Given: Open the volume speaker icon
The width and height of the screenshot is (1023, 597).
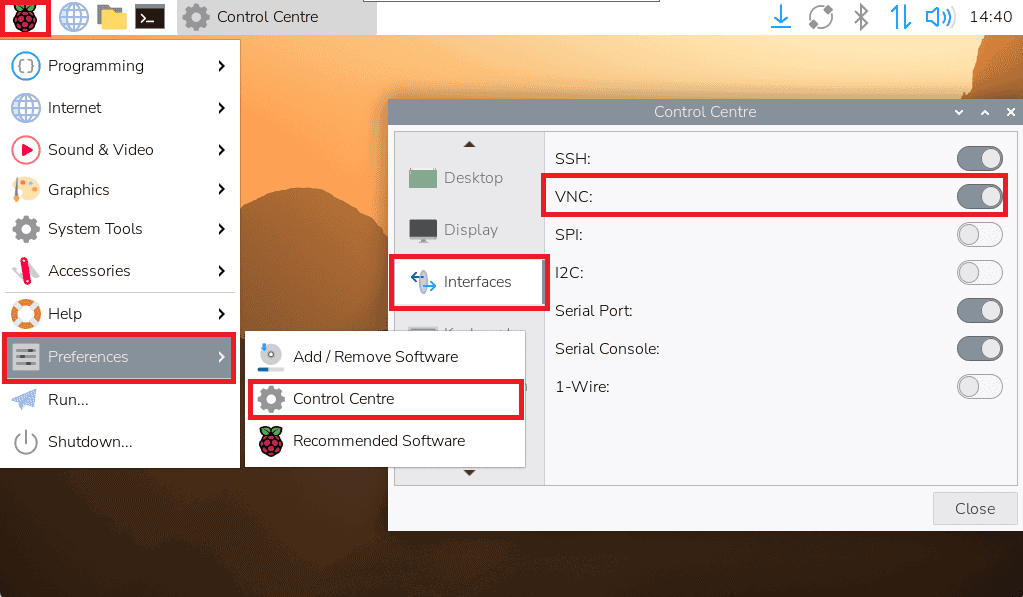Looking at the screenshot, I should pyautogui.click(x=938, y=17).
